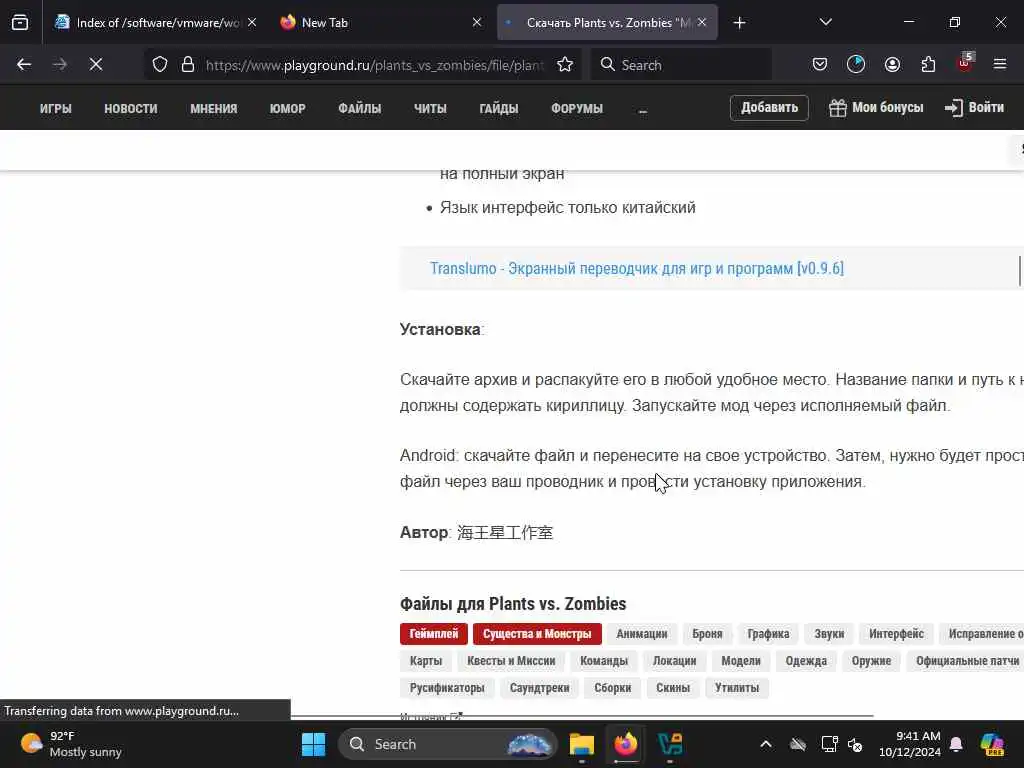
Task: Filter files by Квесты и Миссии tag
Action: click(511, 661)
